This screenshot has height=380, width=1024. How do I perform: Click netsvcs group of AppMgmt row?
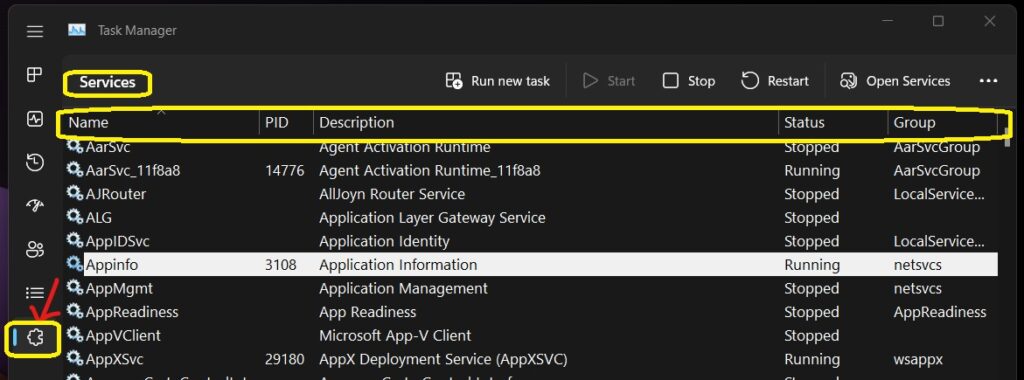click(x=918, y=288)
